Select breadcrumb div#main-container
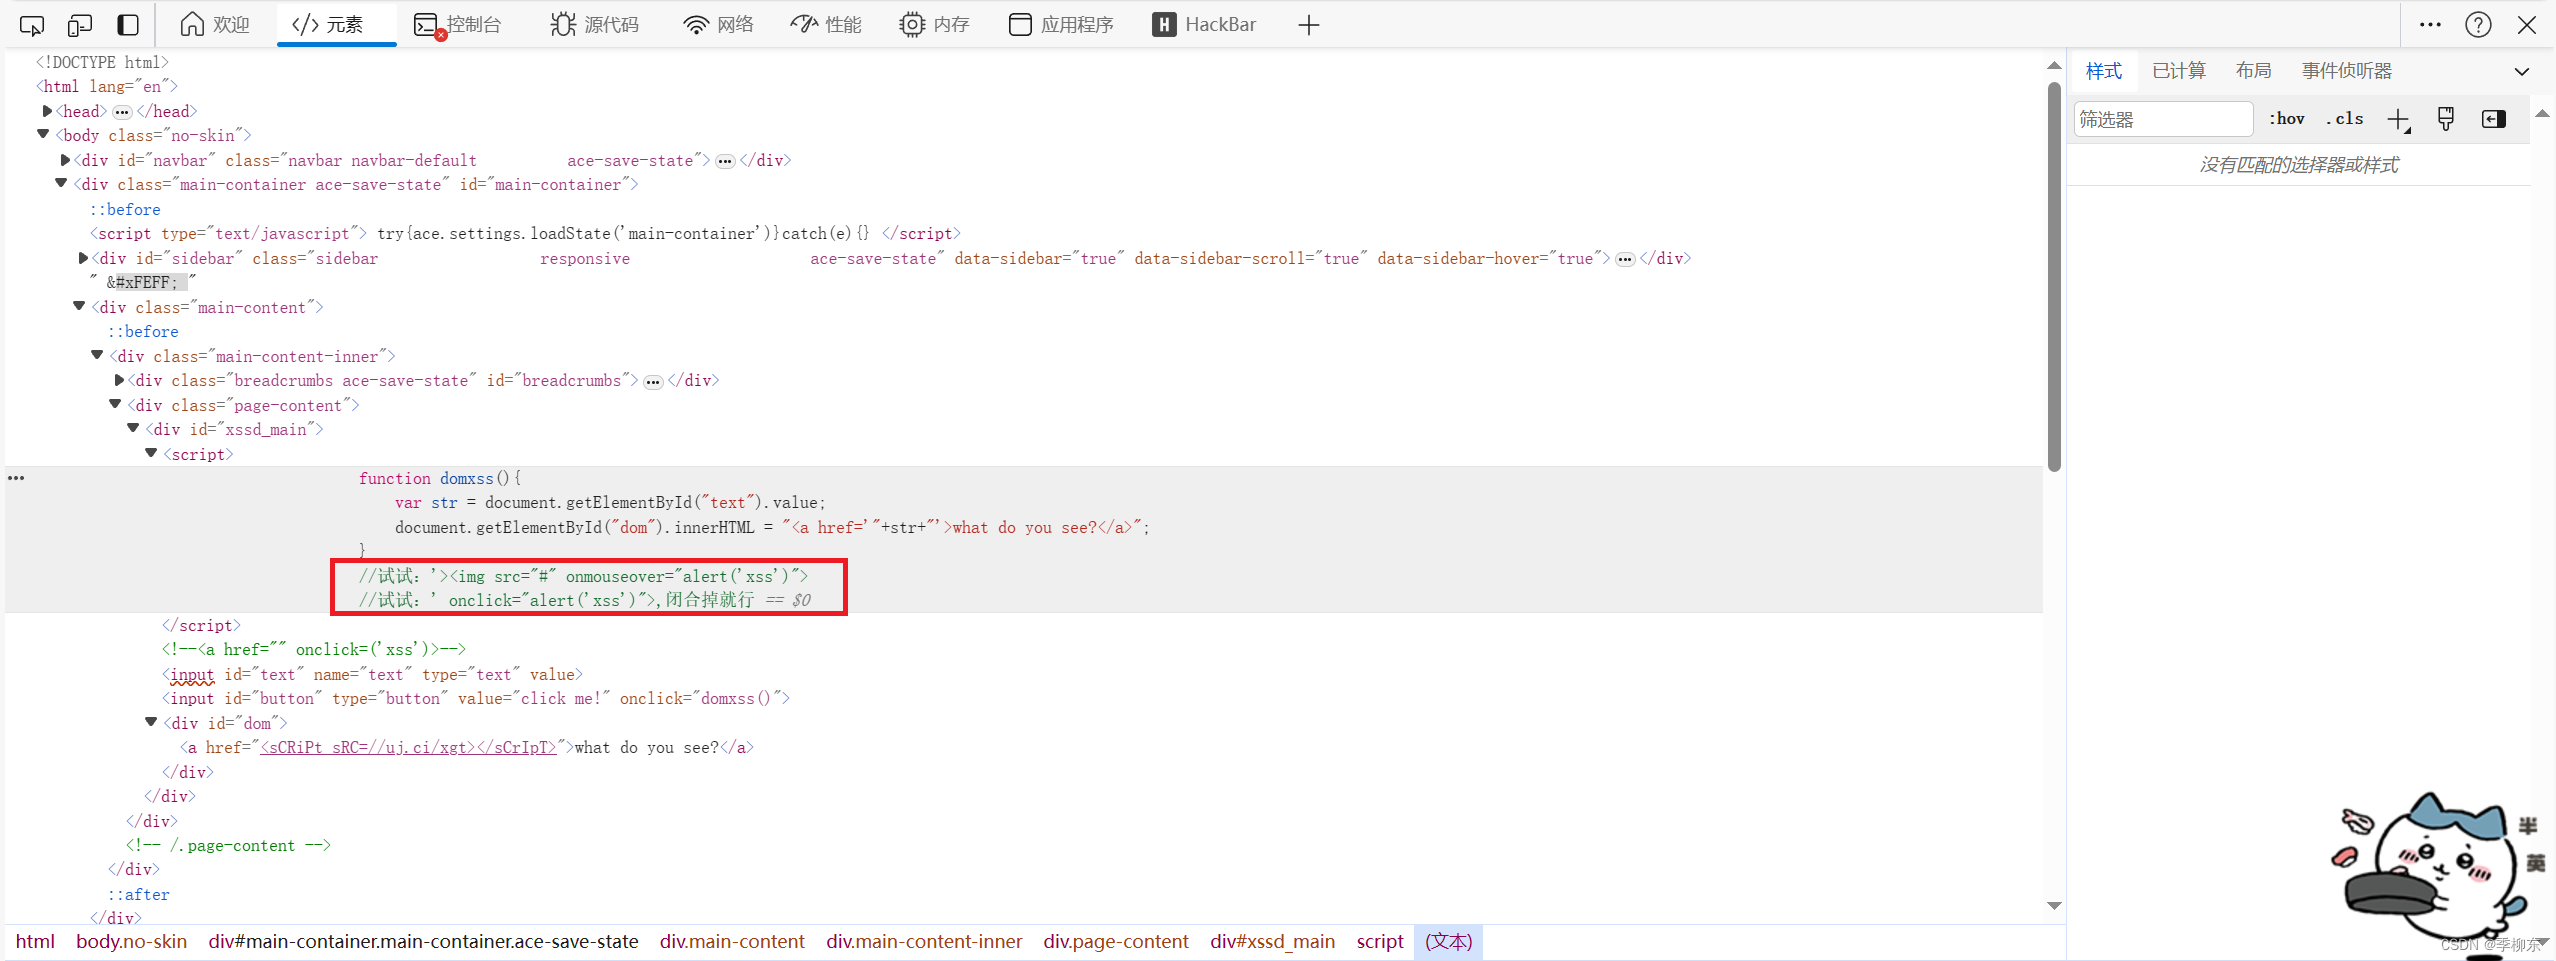 pos(423,942)
